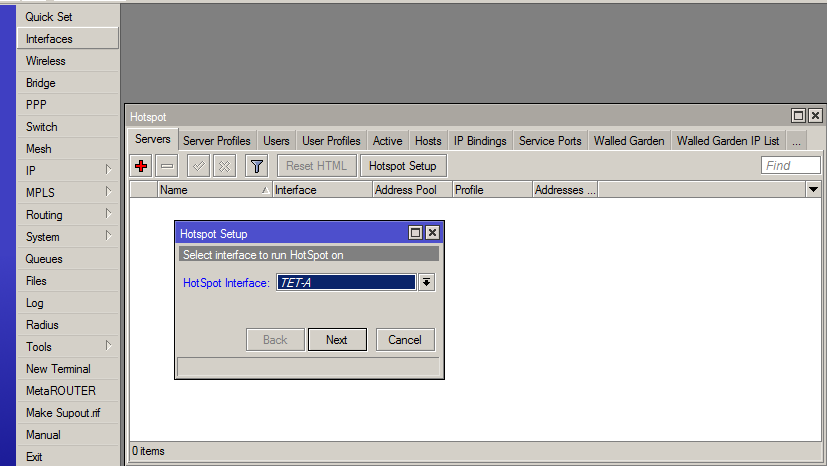Select the Walled Garden tab
Viewport: 827px width, 466px height.
pyautogui.click(x=629, y=141)
